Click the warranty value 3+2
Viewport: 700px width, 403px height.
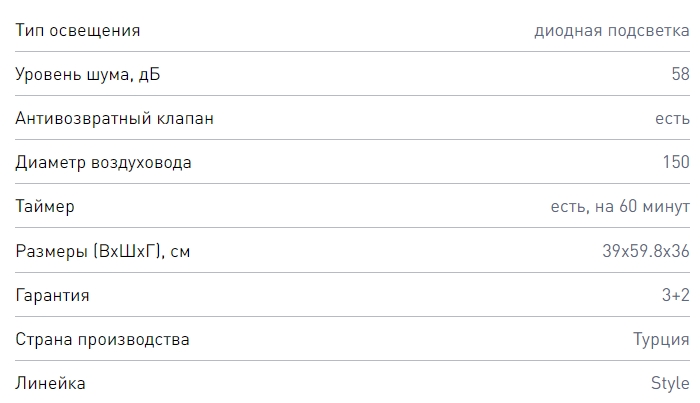[x=676, y=295]
